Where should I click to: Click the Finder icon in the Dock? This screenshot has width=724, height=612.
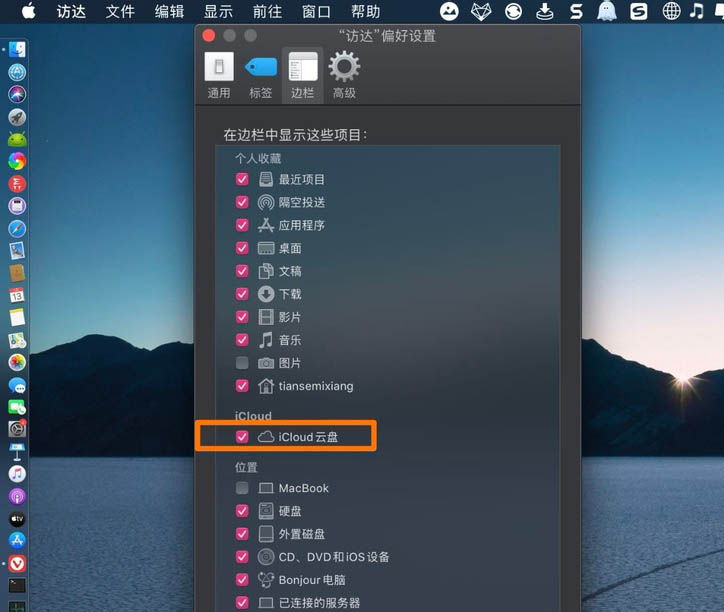(17, 50)
